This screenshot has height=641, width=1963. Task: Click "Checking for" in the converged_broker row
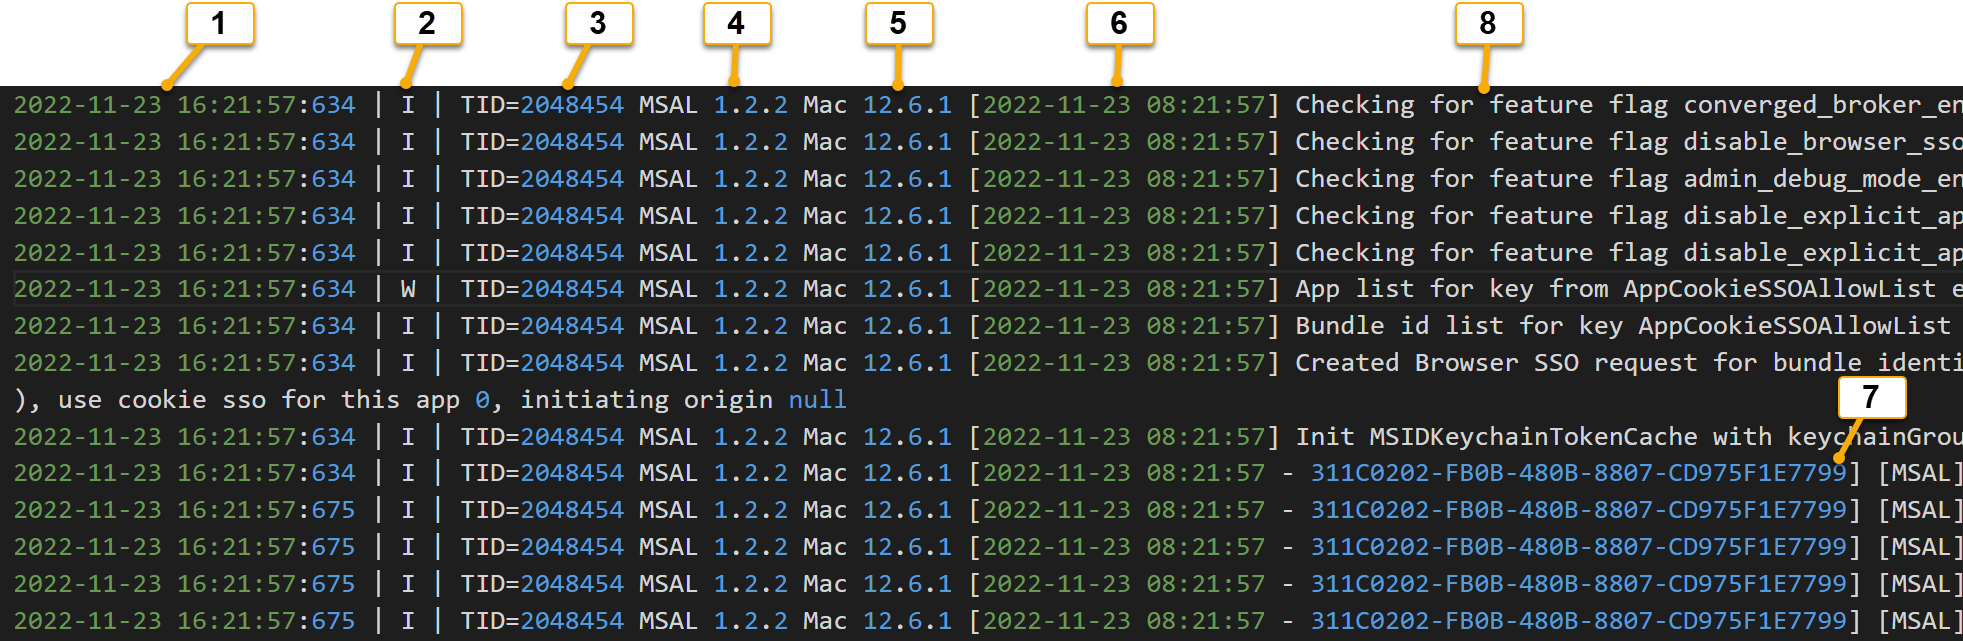click(1385, 105)
